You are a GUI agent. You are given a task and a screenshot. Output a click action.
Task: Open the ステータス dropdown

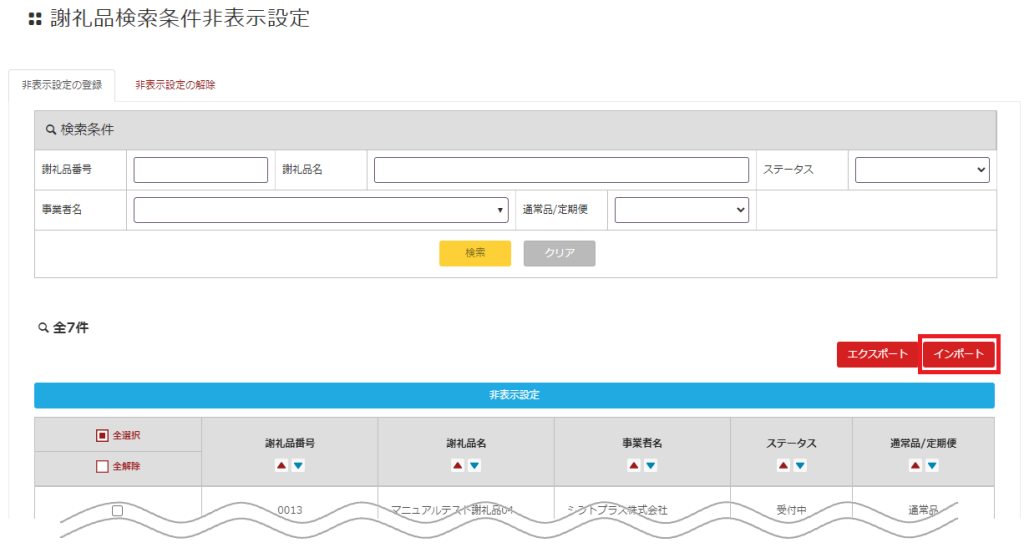point(921,170)
